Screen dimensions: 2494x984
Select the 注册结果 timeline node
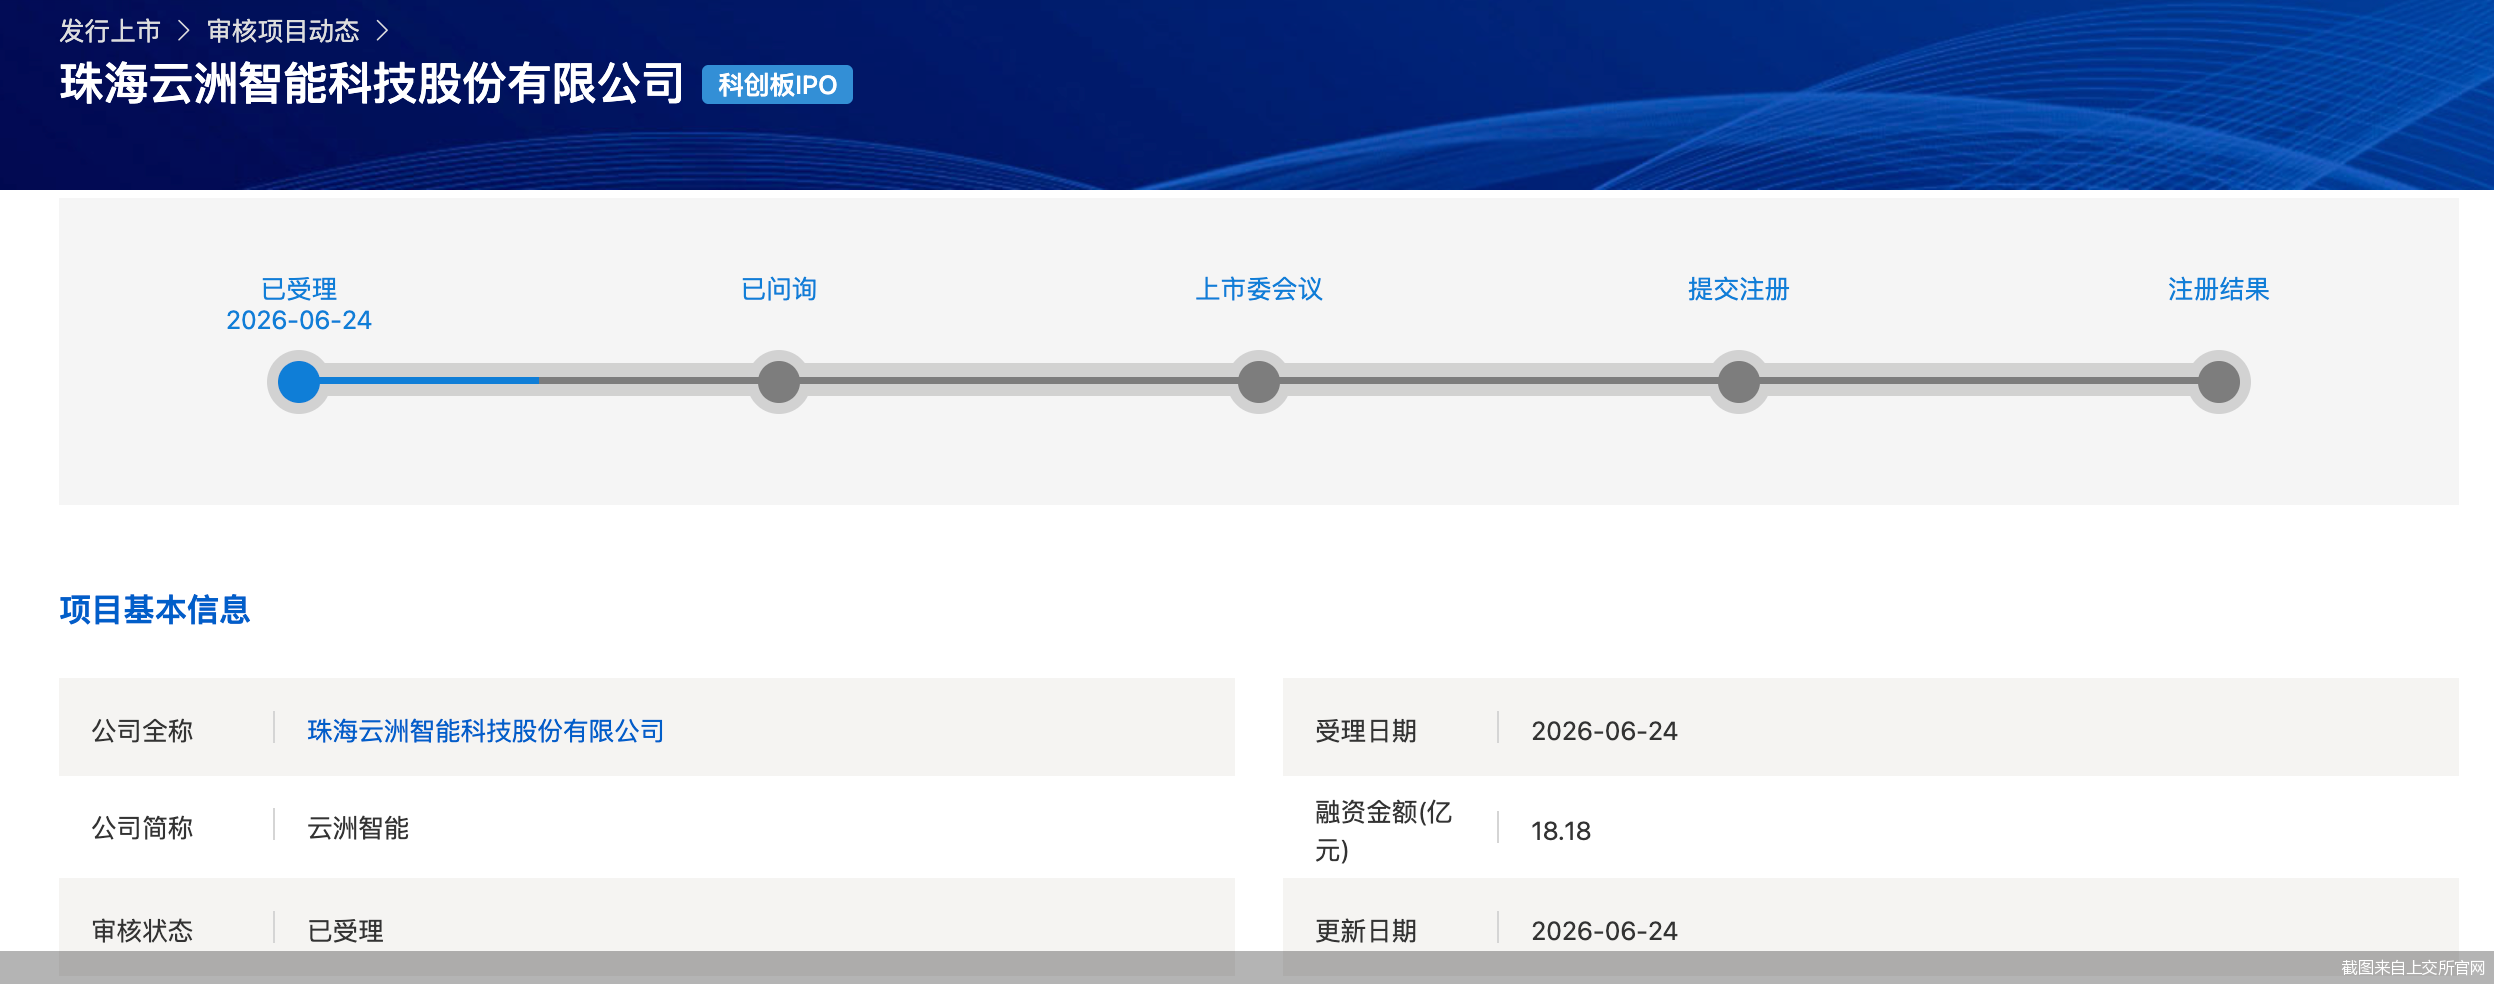coord(2219,382)
